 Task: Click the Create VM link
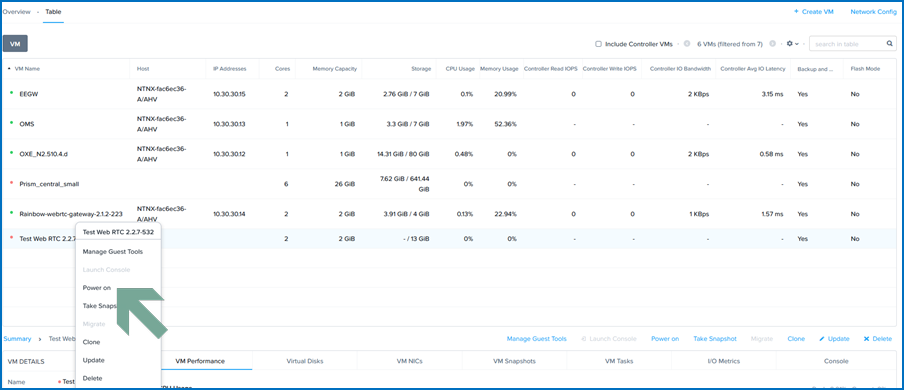815,12
